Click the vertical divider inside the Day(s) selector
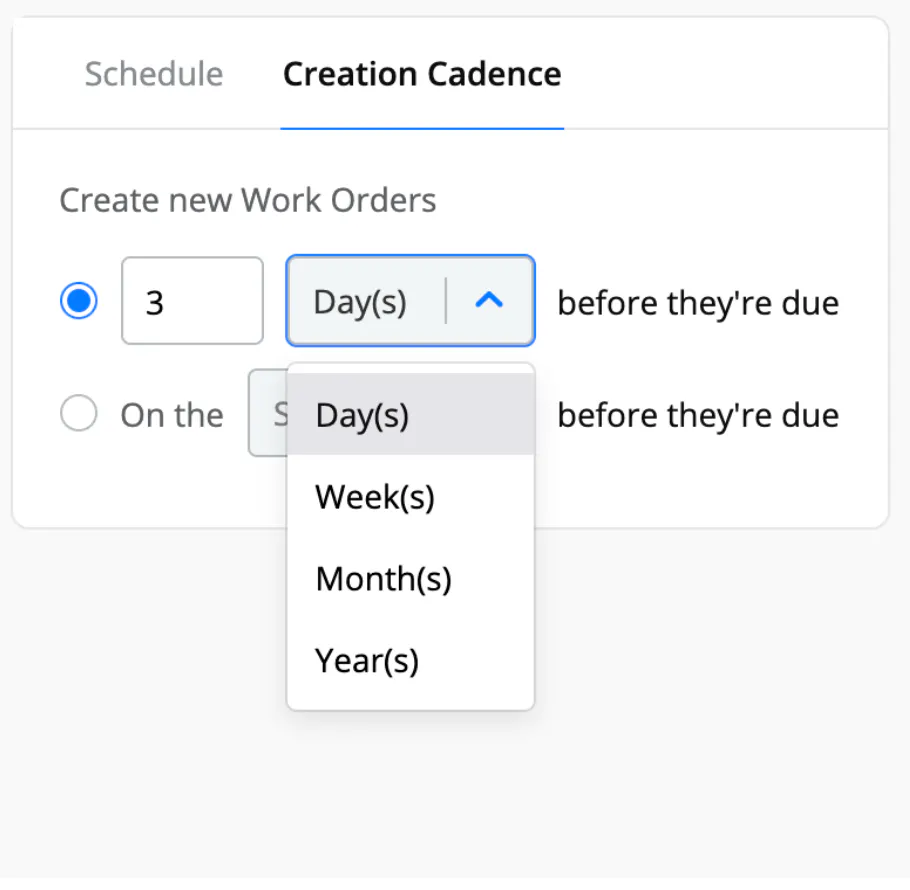Viewport: 910px width, 890px height. pyautogui.click(x=446, y=301)
